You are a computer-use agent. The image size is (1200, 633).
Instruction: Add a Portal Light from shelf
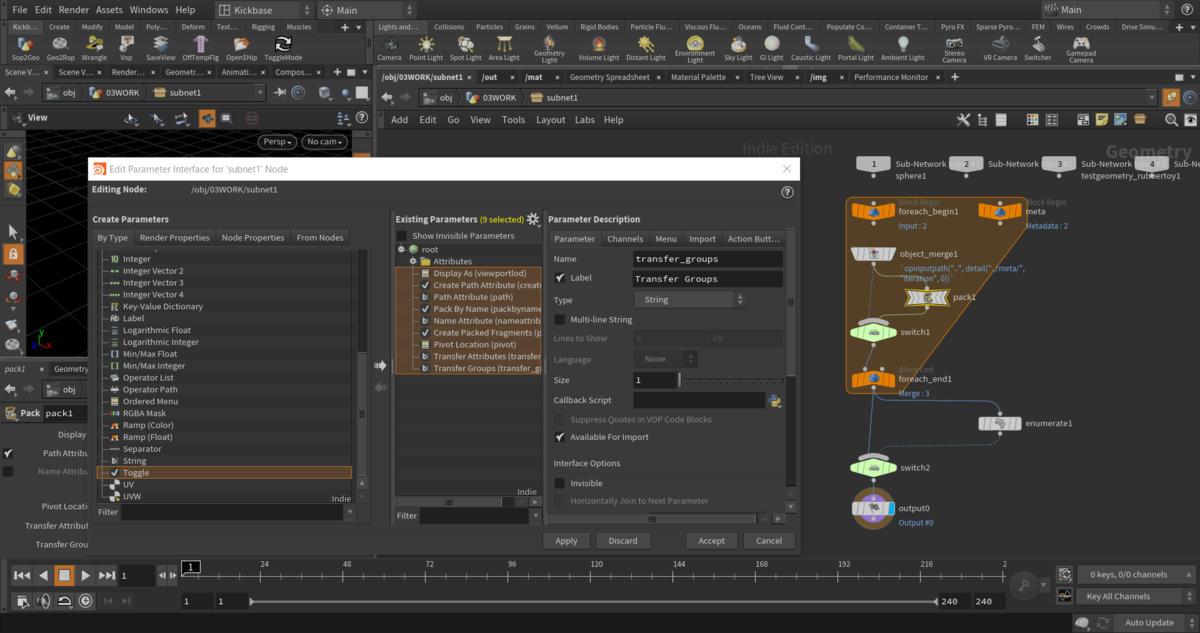(x=855, y=47)
